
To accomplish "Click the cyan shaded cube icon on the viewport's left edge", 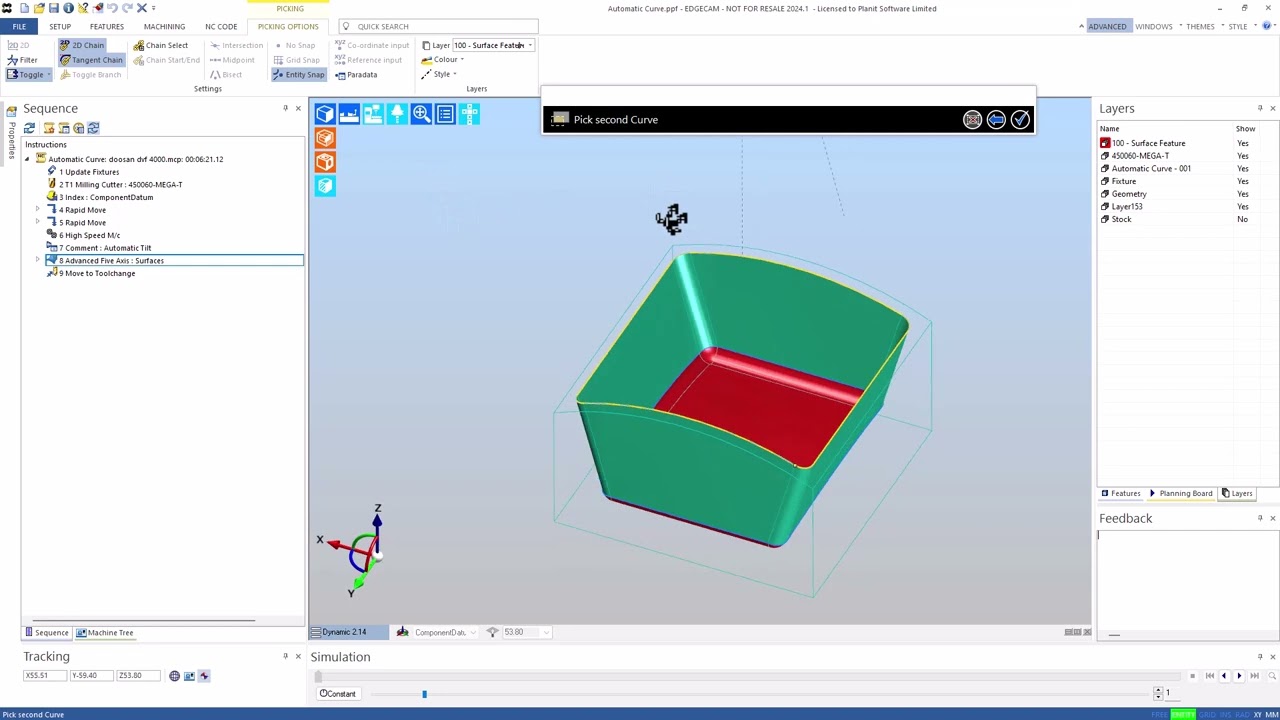I will pyautogui.click(x=325, y=186).
